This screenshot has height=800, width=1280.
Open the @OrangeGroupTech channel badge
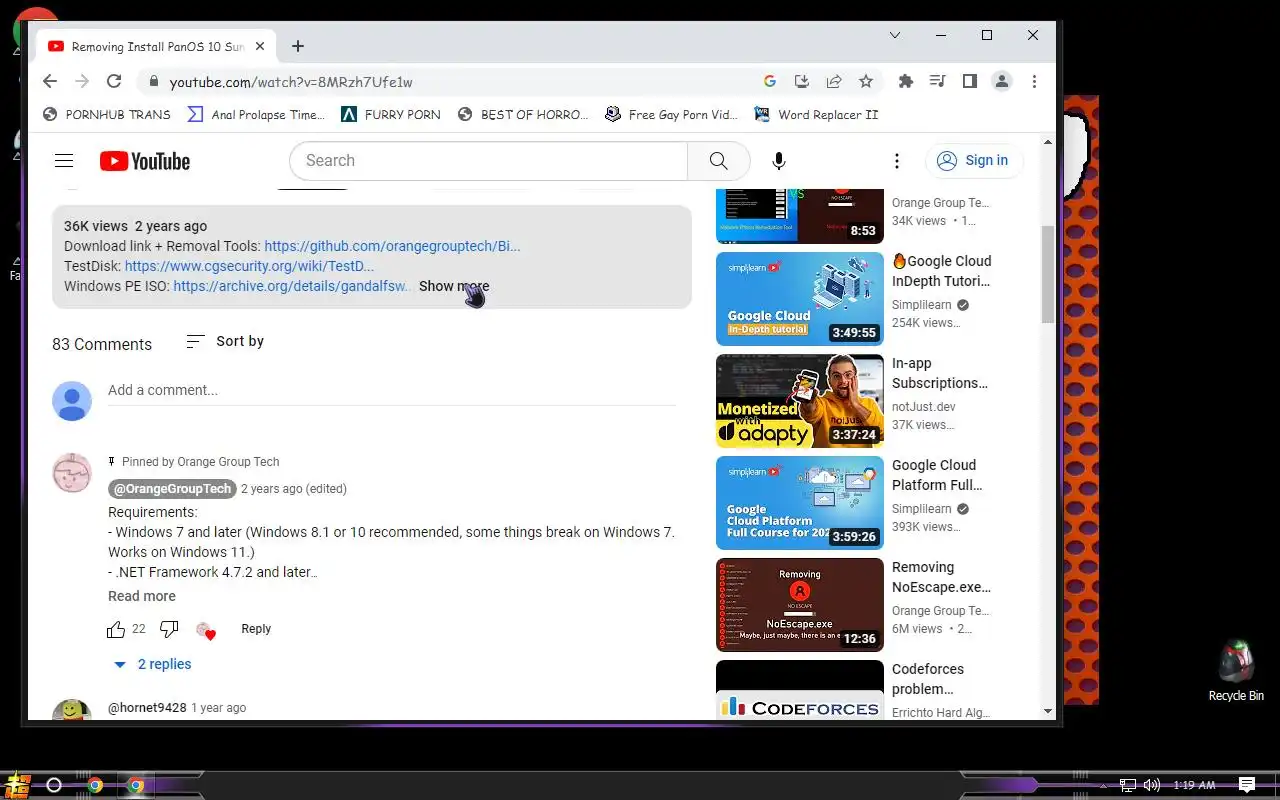172,489
